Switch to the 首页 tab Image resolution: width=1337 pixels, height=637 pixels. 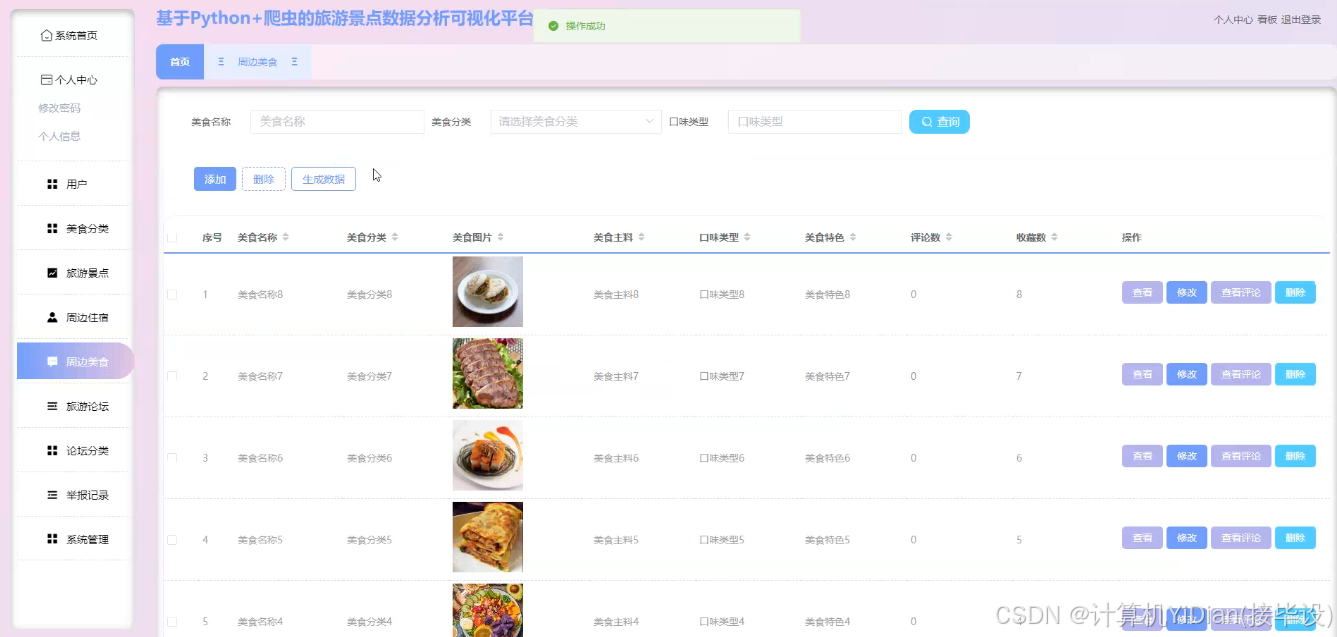point(180,62)
